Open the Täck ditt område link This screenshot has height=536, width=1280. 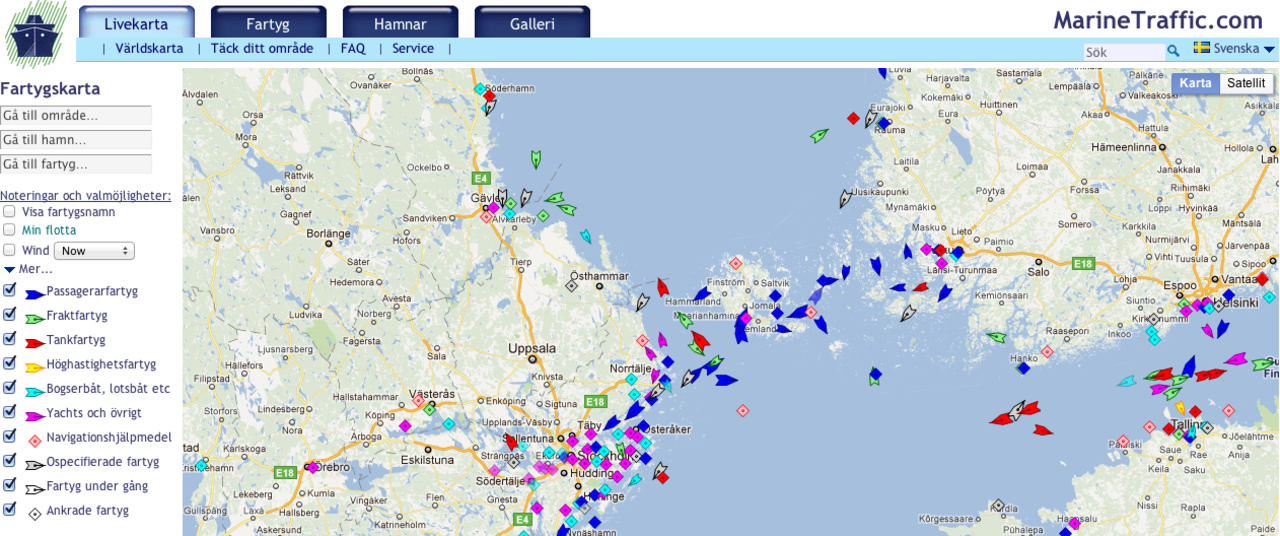pos(262,48)
